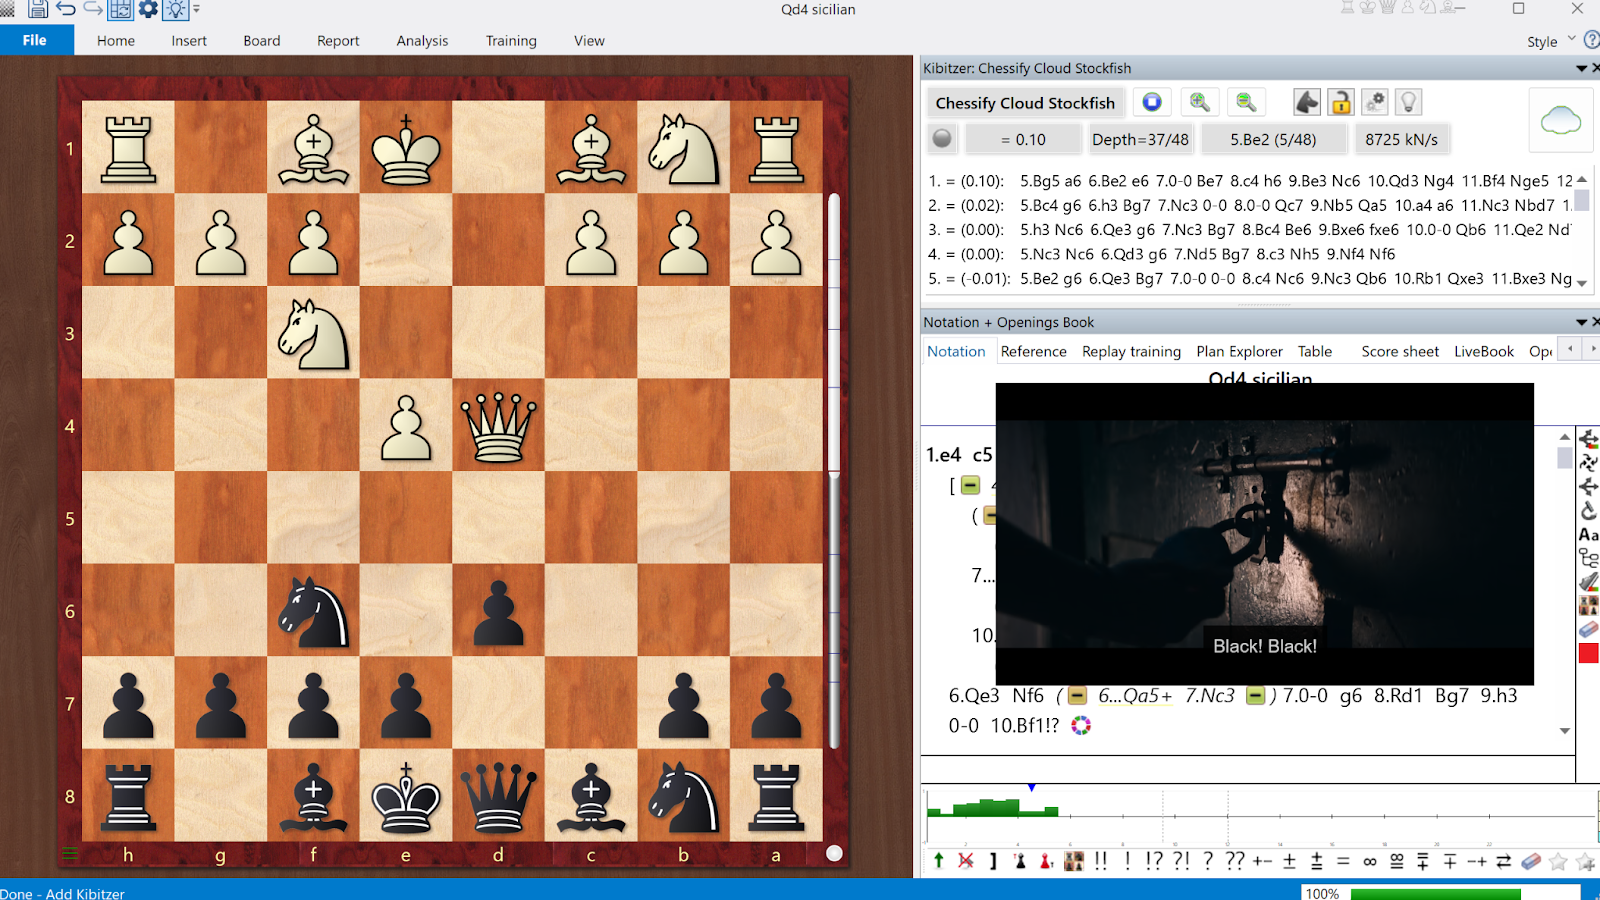
Task: Open engine gear settings in kibitzer
Action: pyautogui.click(x=1375, y=102)
